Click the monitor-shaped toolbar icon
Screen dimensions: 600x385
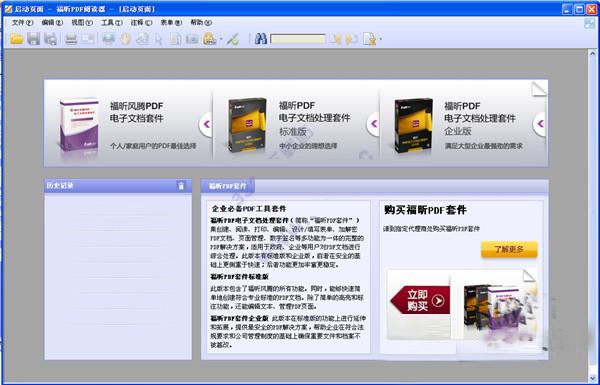(x=108, y=39)
